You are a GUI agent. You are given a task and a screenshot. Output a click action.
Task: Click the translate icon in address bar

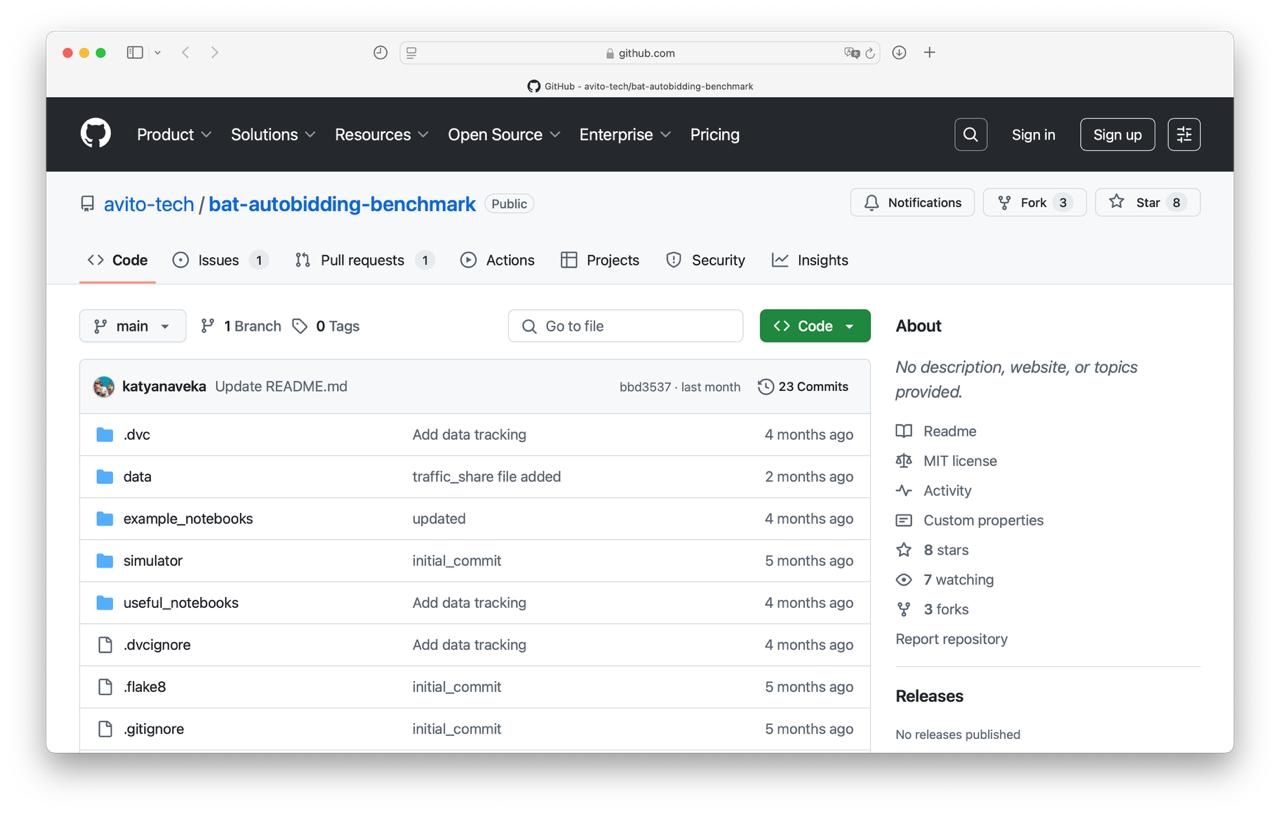pos(851,53)
